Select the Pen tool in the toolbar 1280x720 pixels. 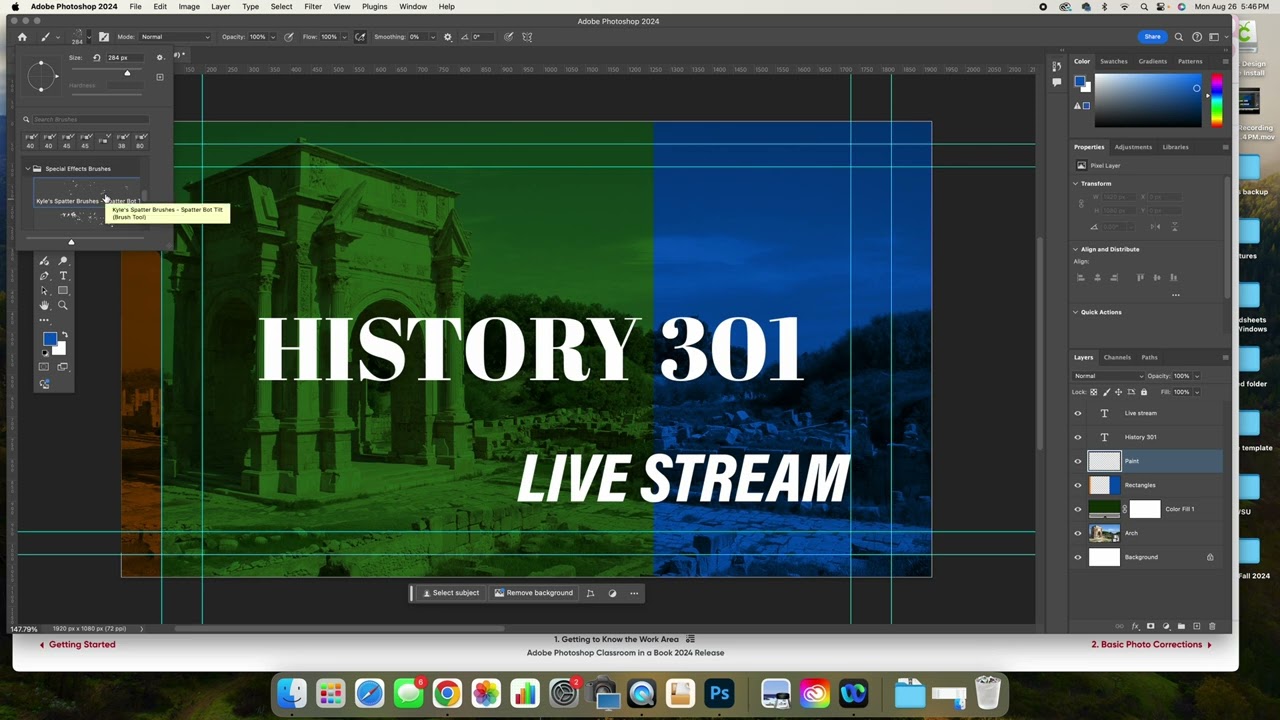[x=44, y=276]
